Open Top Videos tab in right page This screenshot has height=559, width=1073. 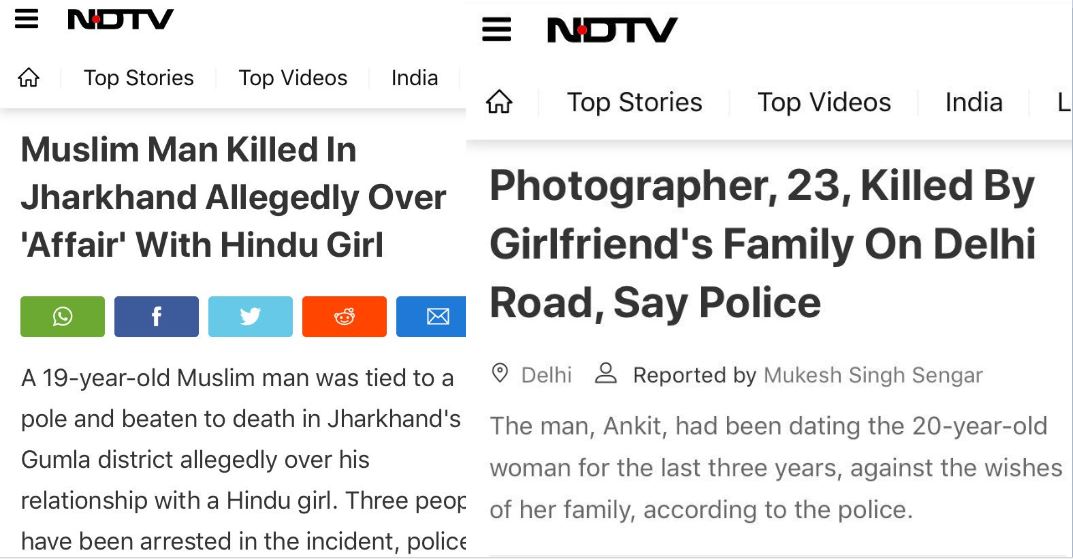(824, 102)
